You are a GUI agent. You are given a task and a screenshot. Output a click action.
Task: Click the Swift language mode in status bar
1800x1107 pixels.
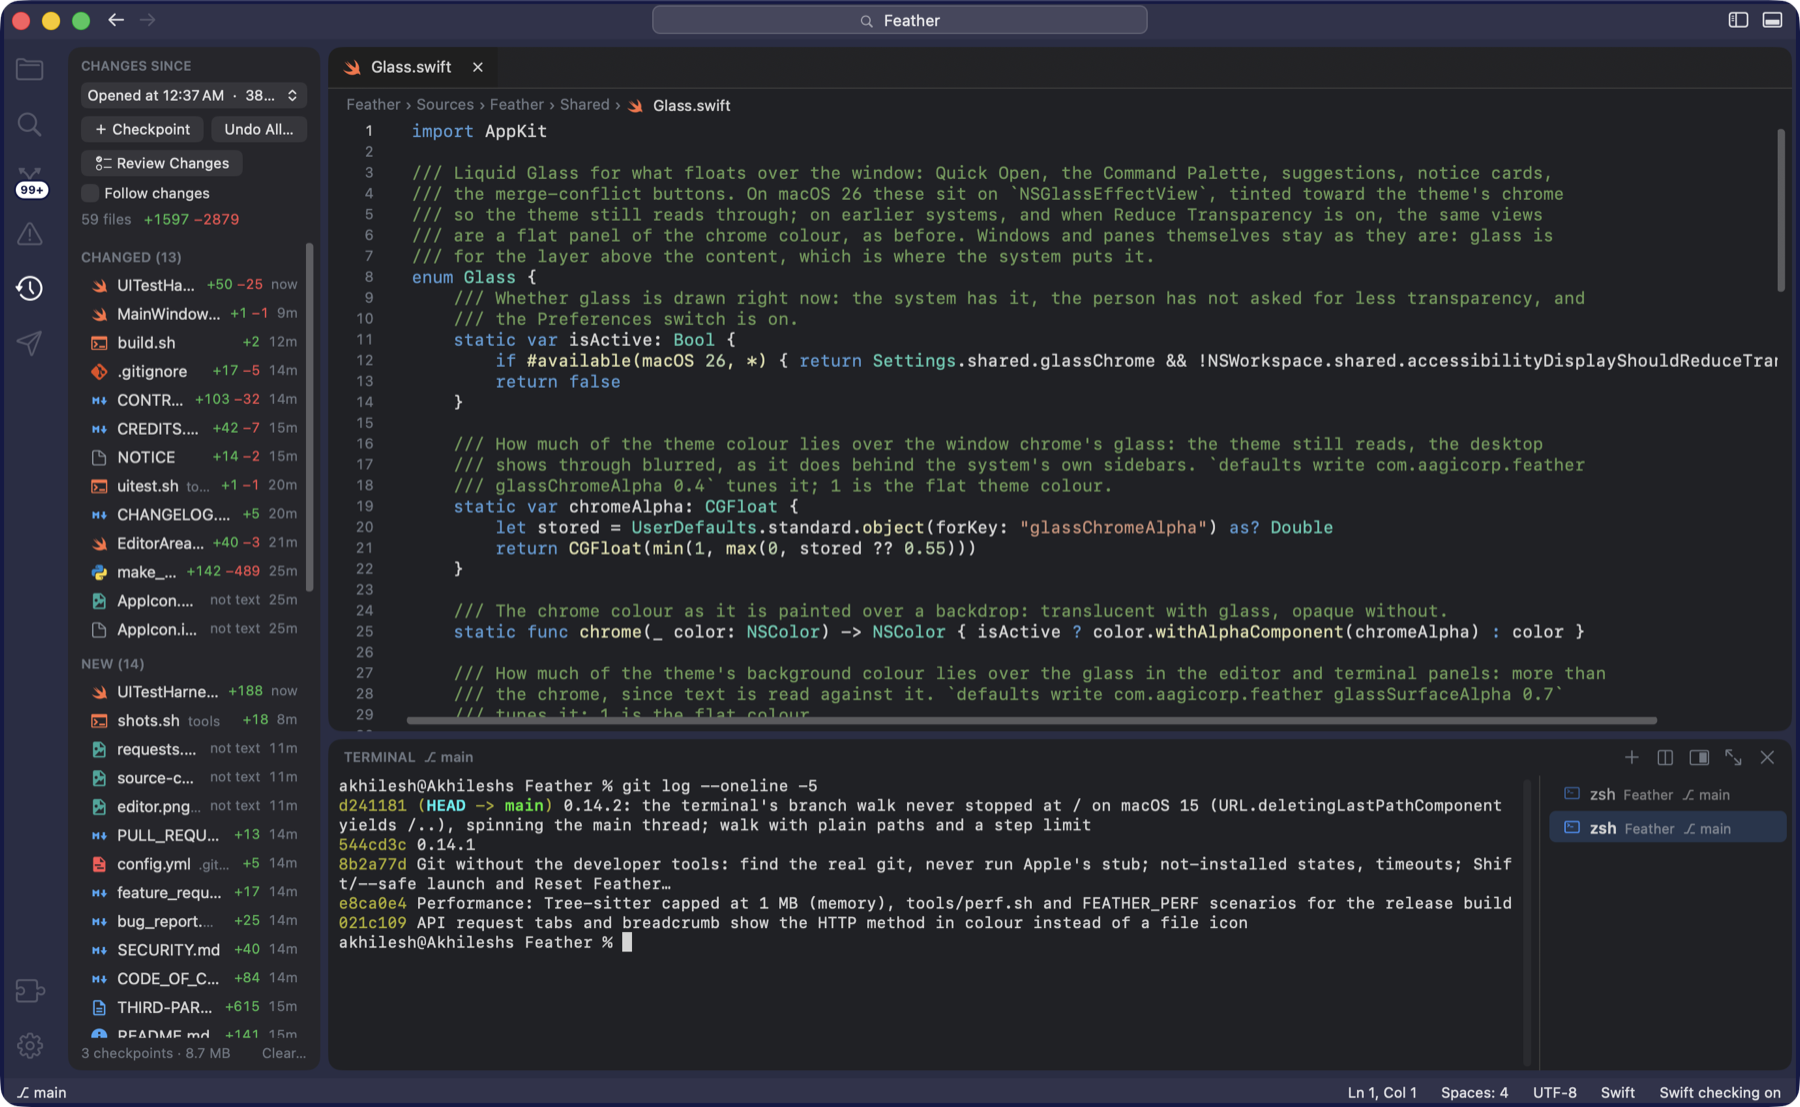click(1617, 1093)
